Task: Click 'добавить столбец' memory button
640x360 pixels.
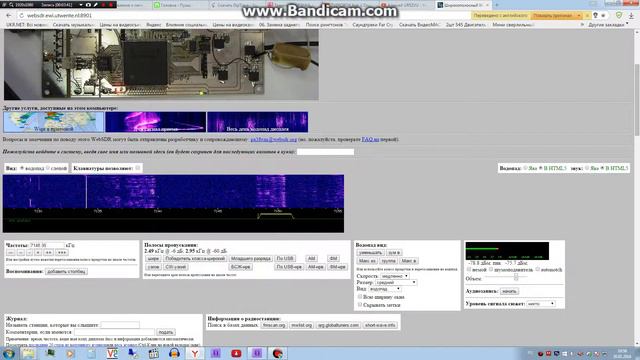Action: point(66,271)
